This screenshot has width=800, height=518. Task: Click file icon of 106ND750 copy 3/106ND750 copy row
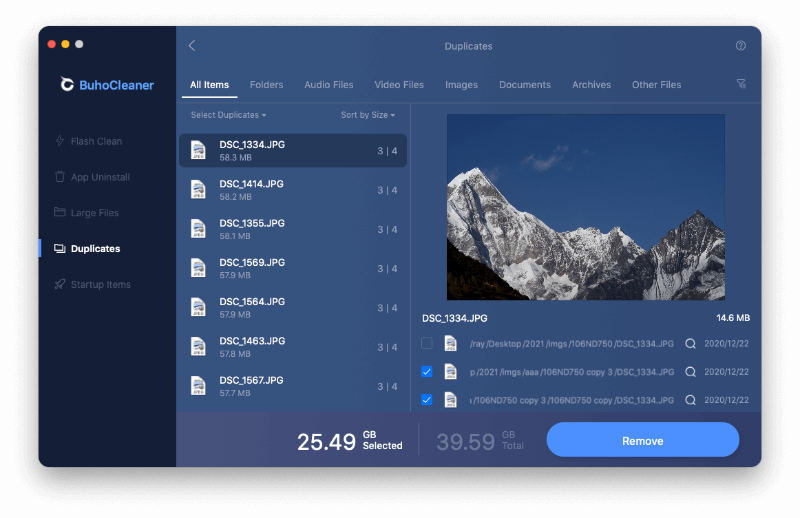(x=451, y=400)
